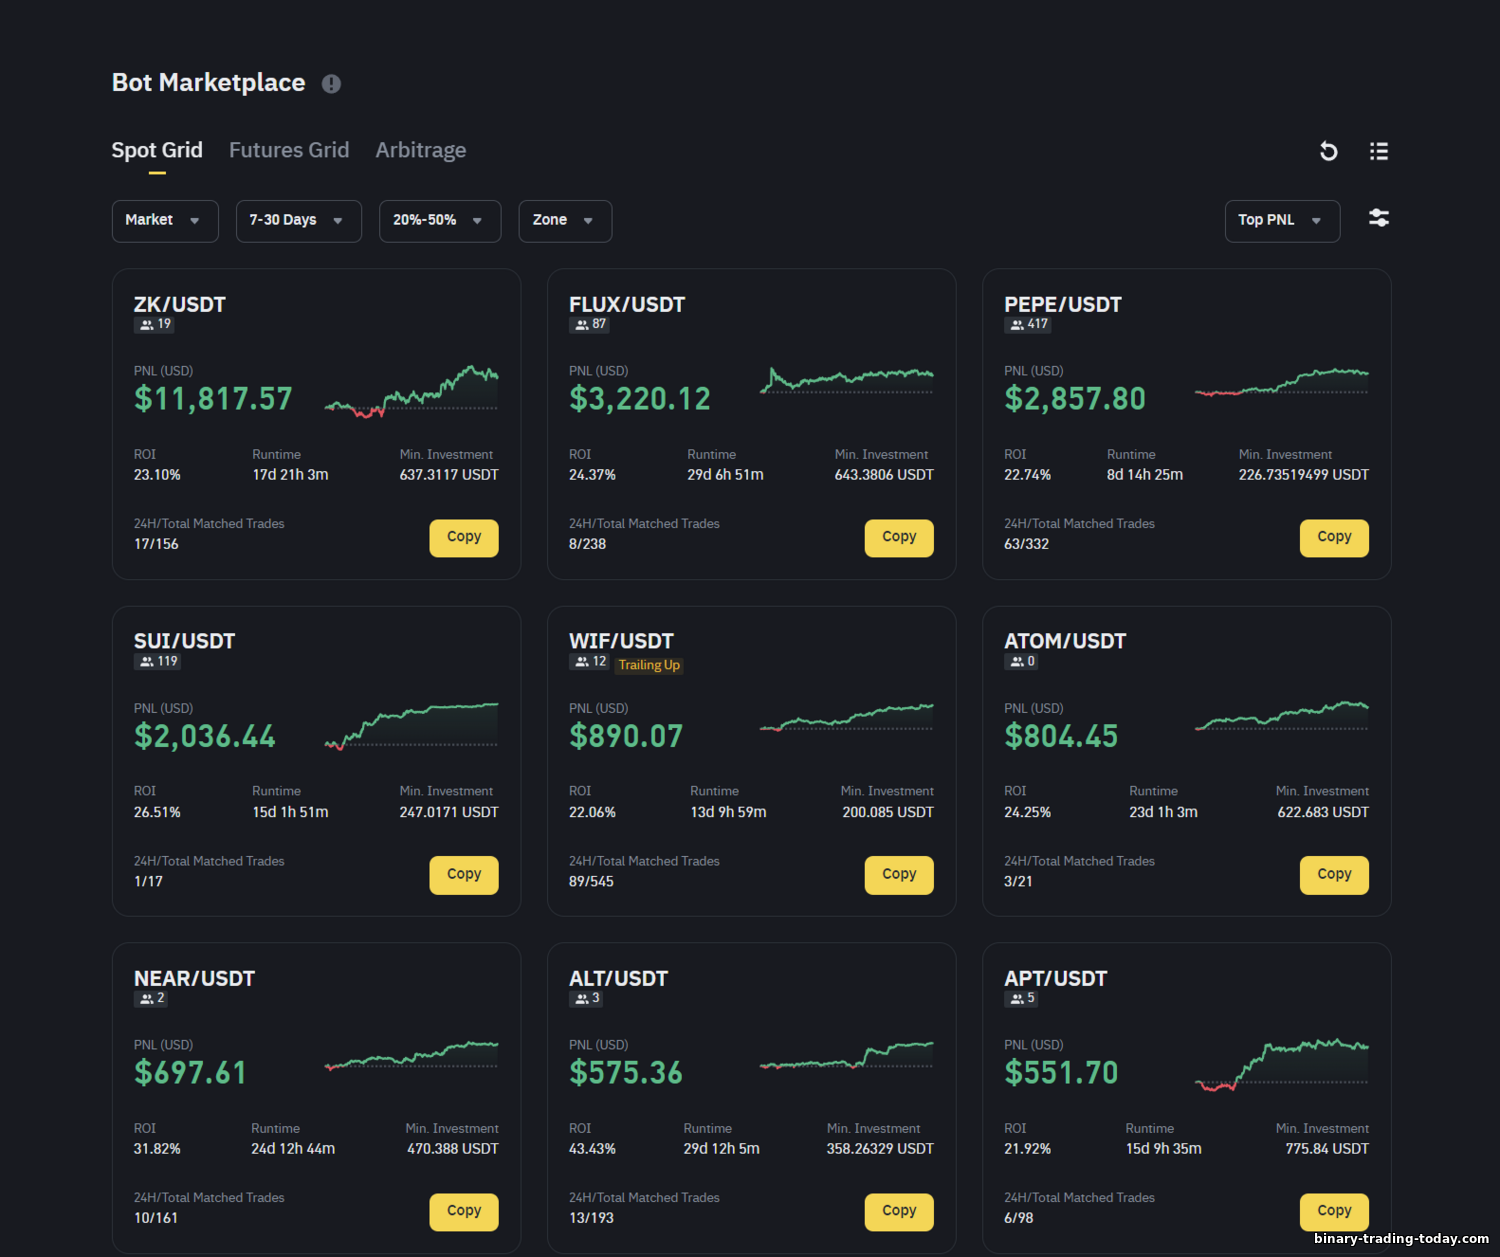Switch to the Futures Grid tab

pyautogui.click(x=289, y=150)
